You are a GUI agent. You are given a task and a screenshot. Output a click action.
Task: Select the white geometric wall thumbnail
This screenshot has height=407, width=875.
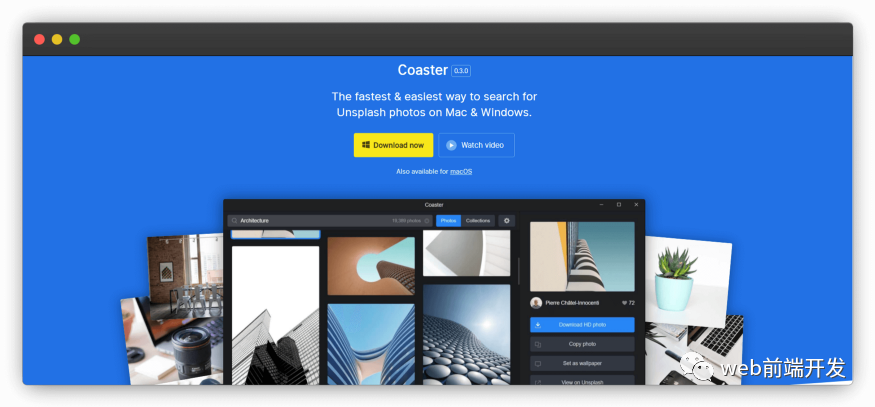[467, 253]
